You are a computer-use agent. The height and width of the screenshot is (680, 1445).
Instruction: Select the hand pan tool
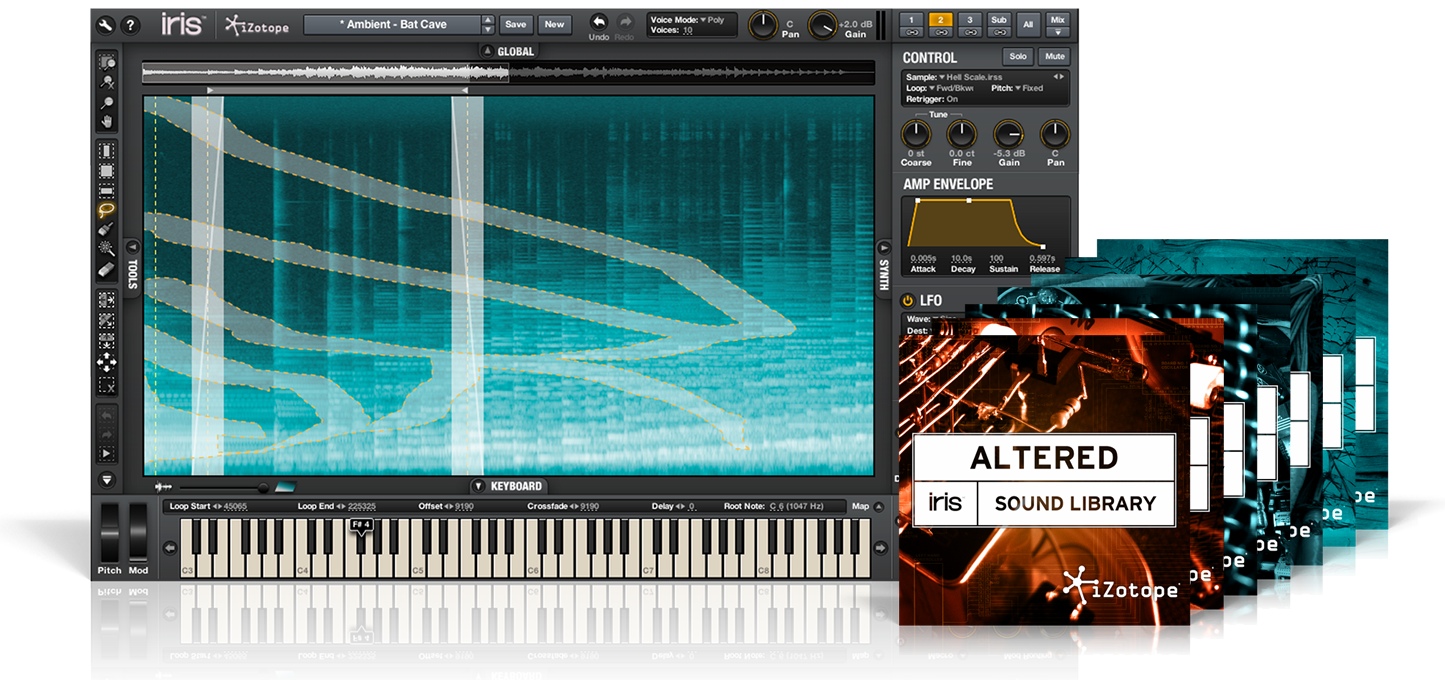106,122
